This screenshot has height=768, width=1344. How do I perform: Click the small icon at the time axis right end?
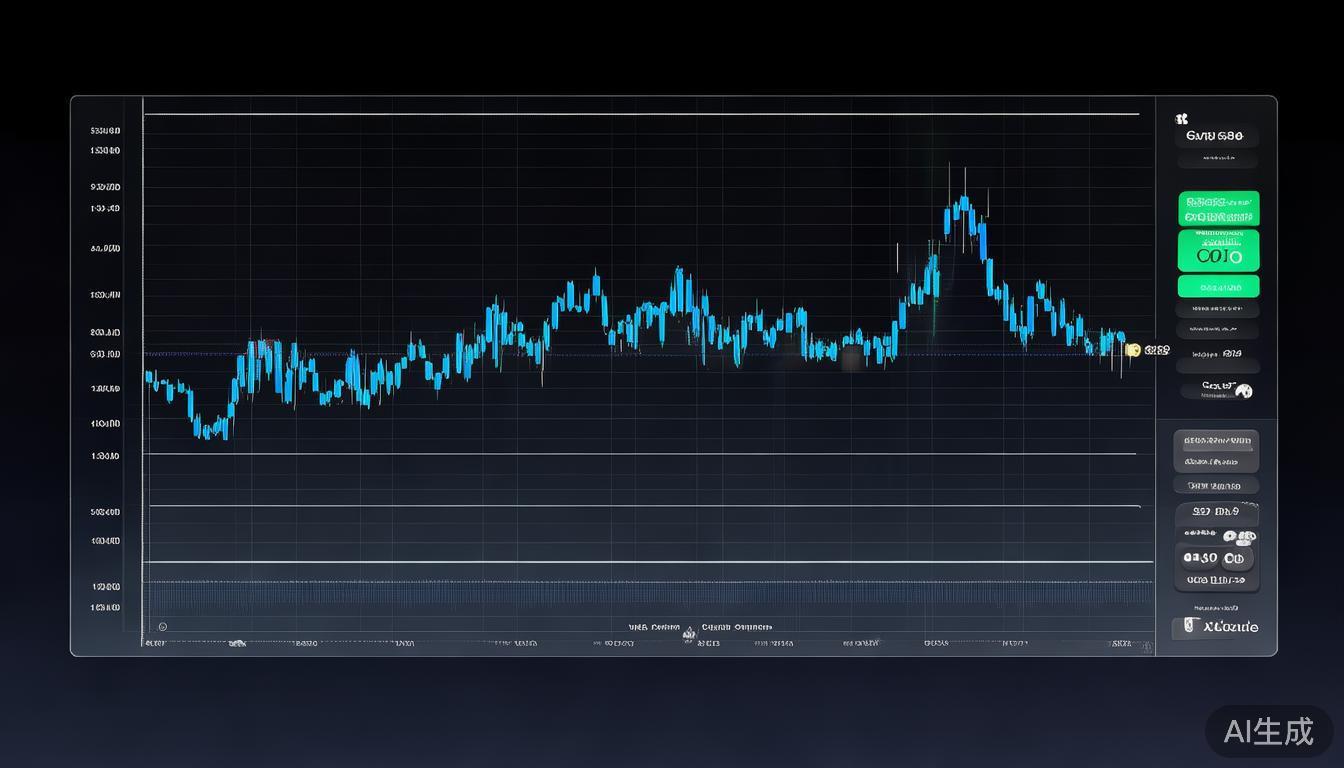click(x=1147, y=646)
